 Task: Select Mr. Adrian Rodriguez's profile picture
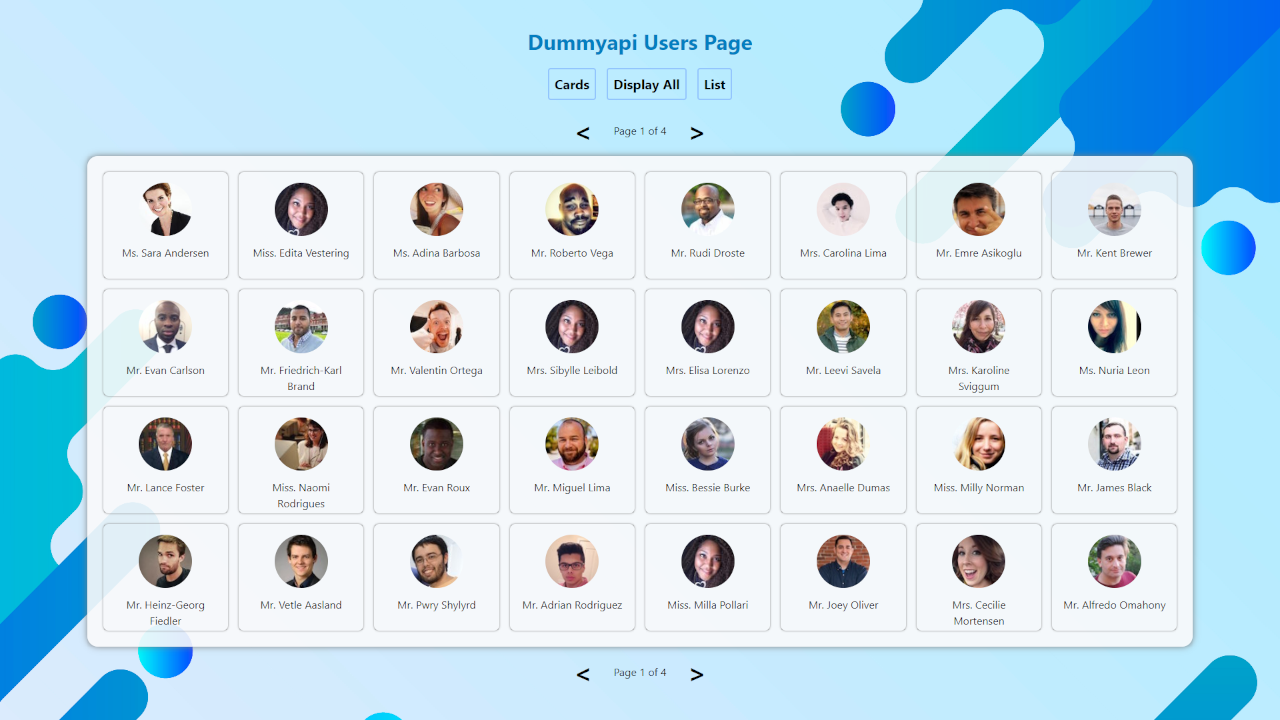(572, 561)
